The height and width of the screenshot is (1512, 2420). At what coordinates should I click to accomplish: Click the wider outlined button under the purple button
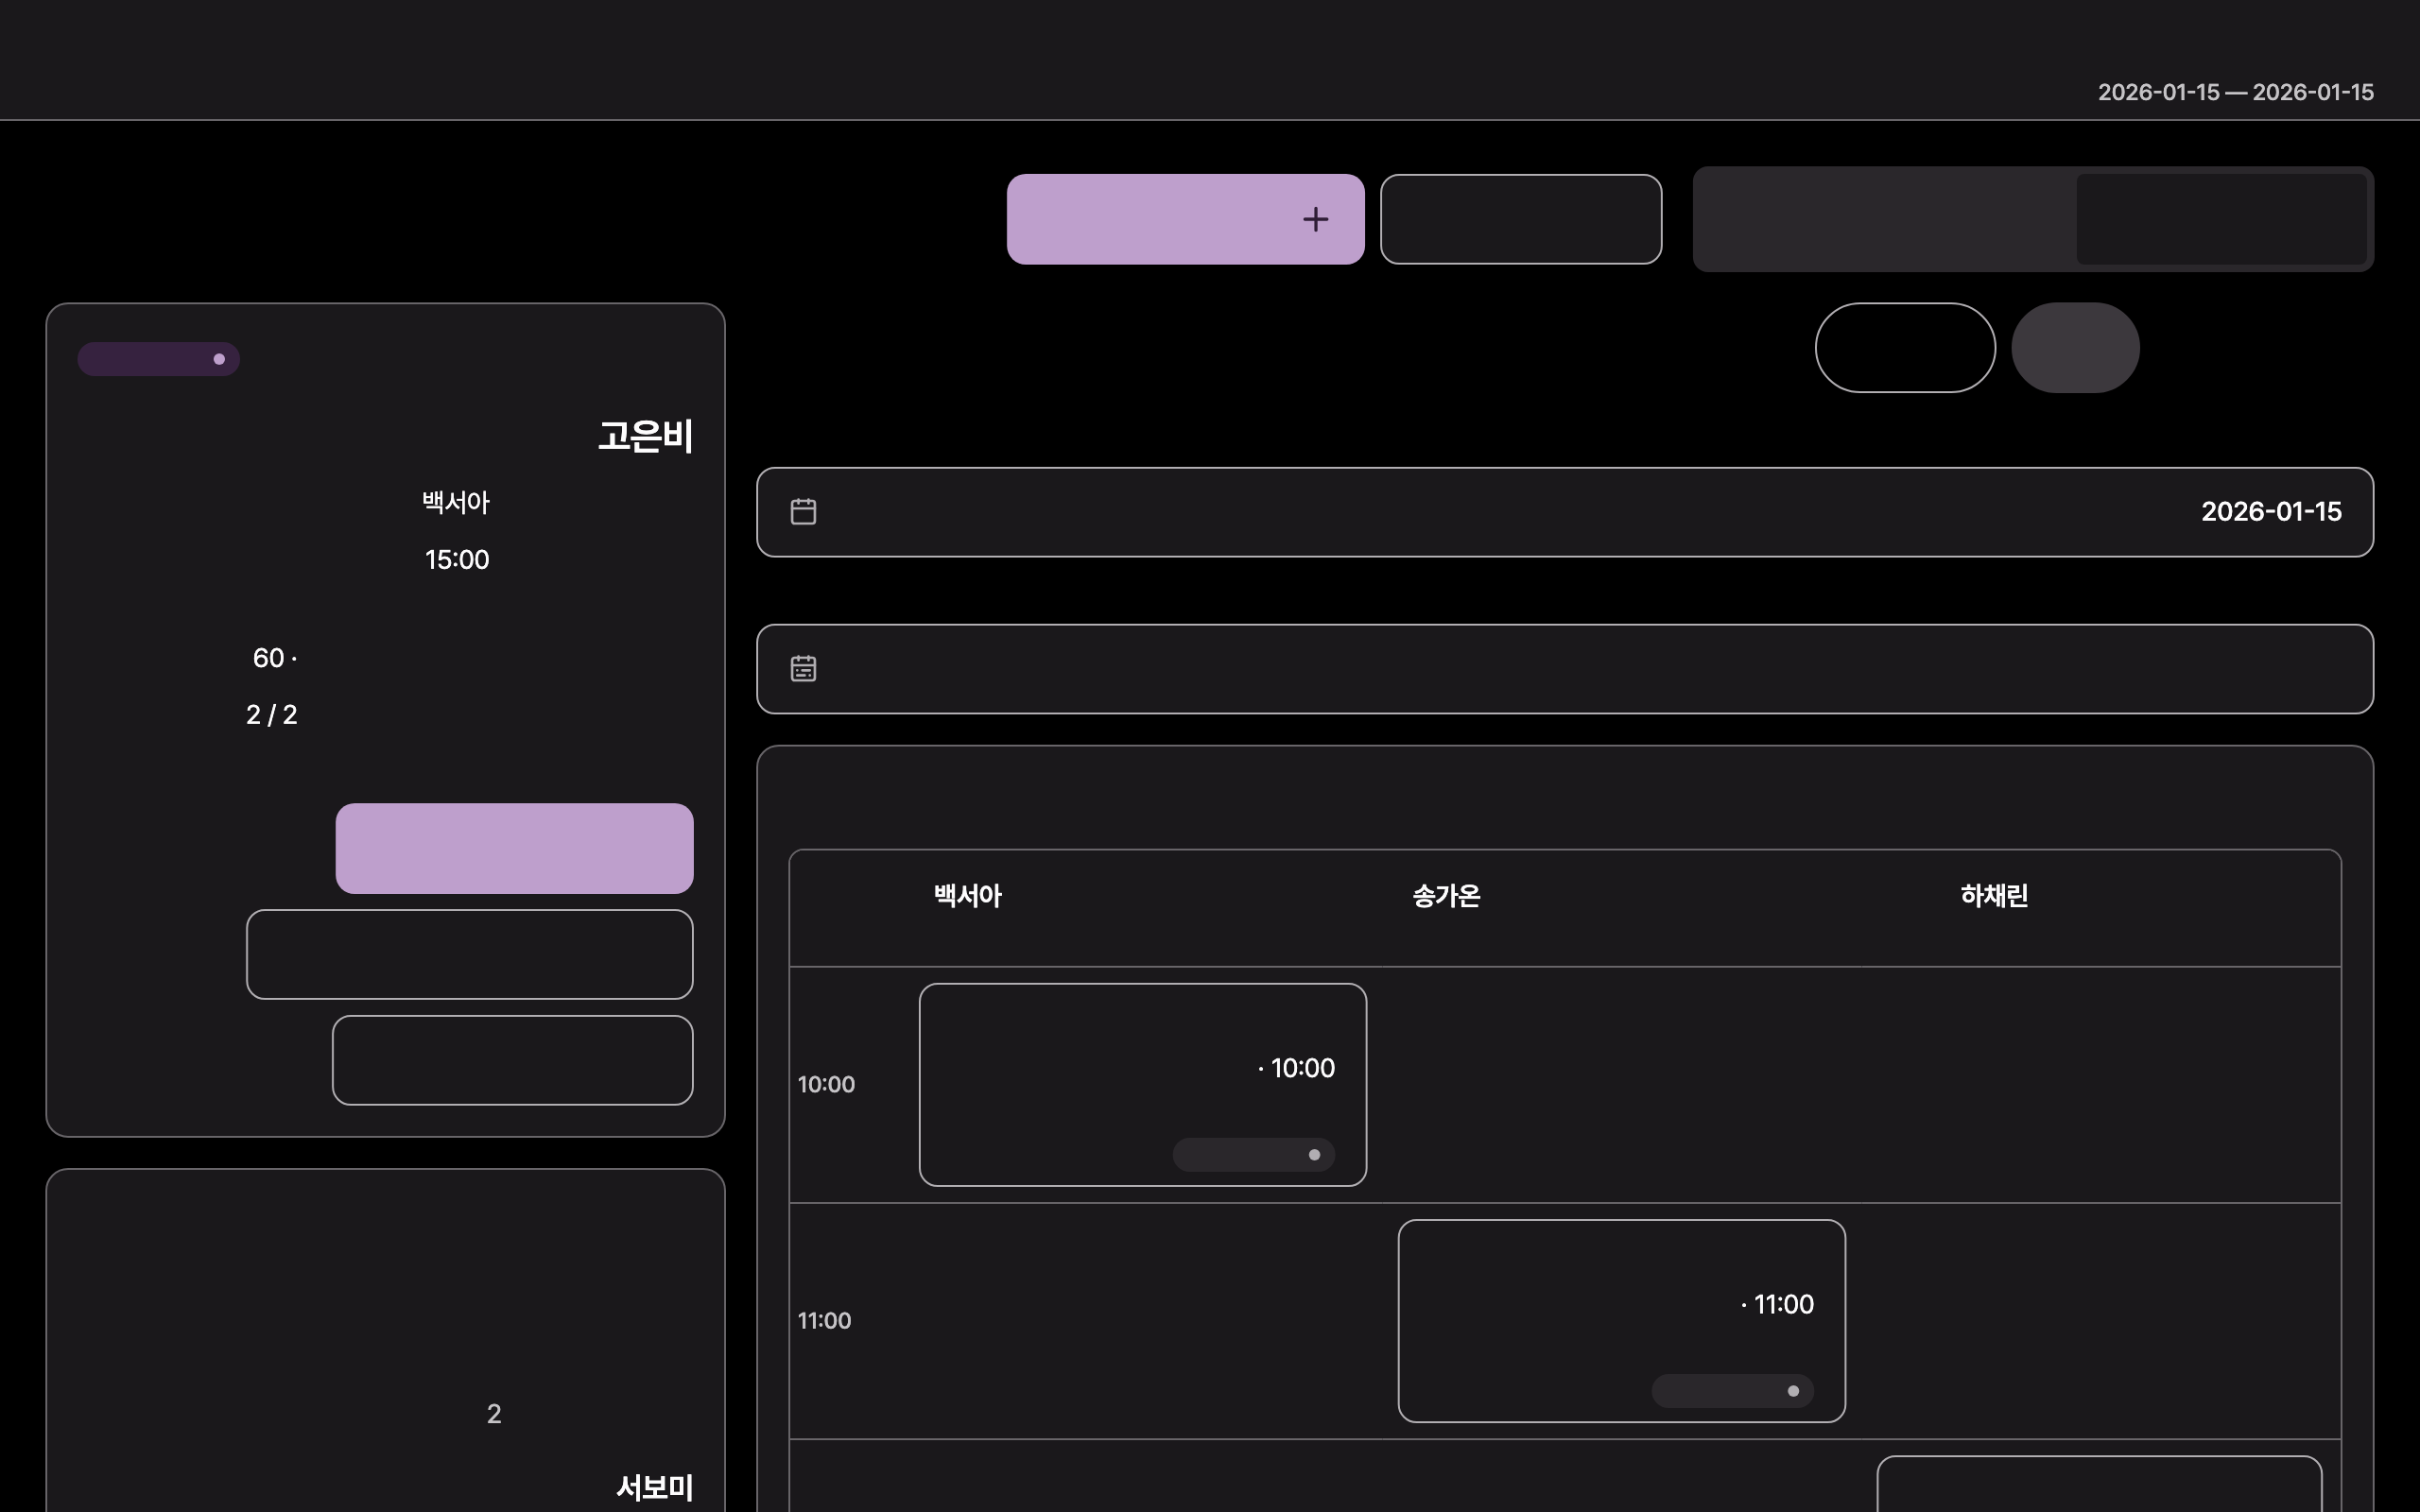[x=469, y=954]
